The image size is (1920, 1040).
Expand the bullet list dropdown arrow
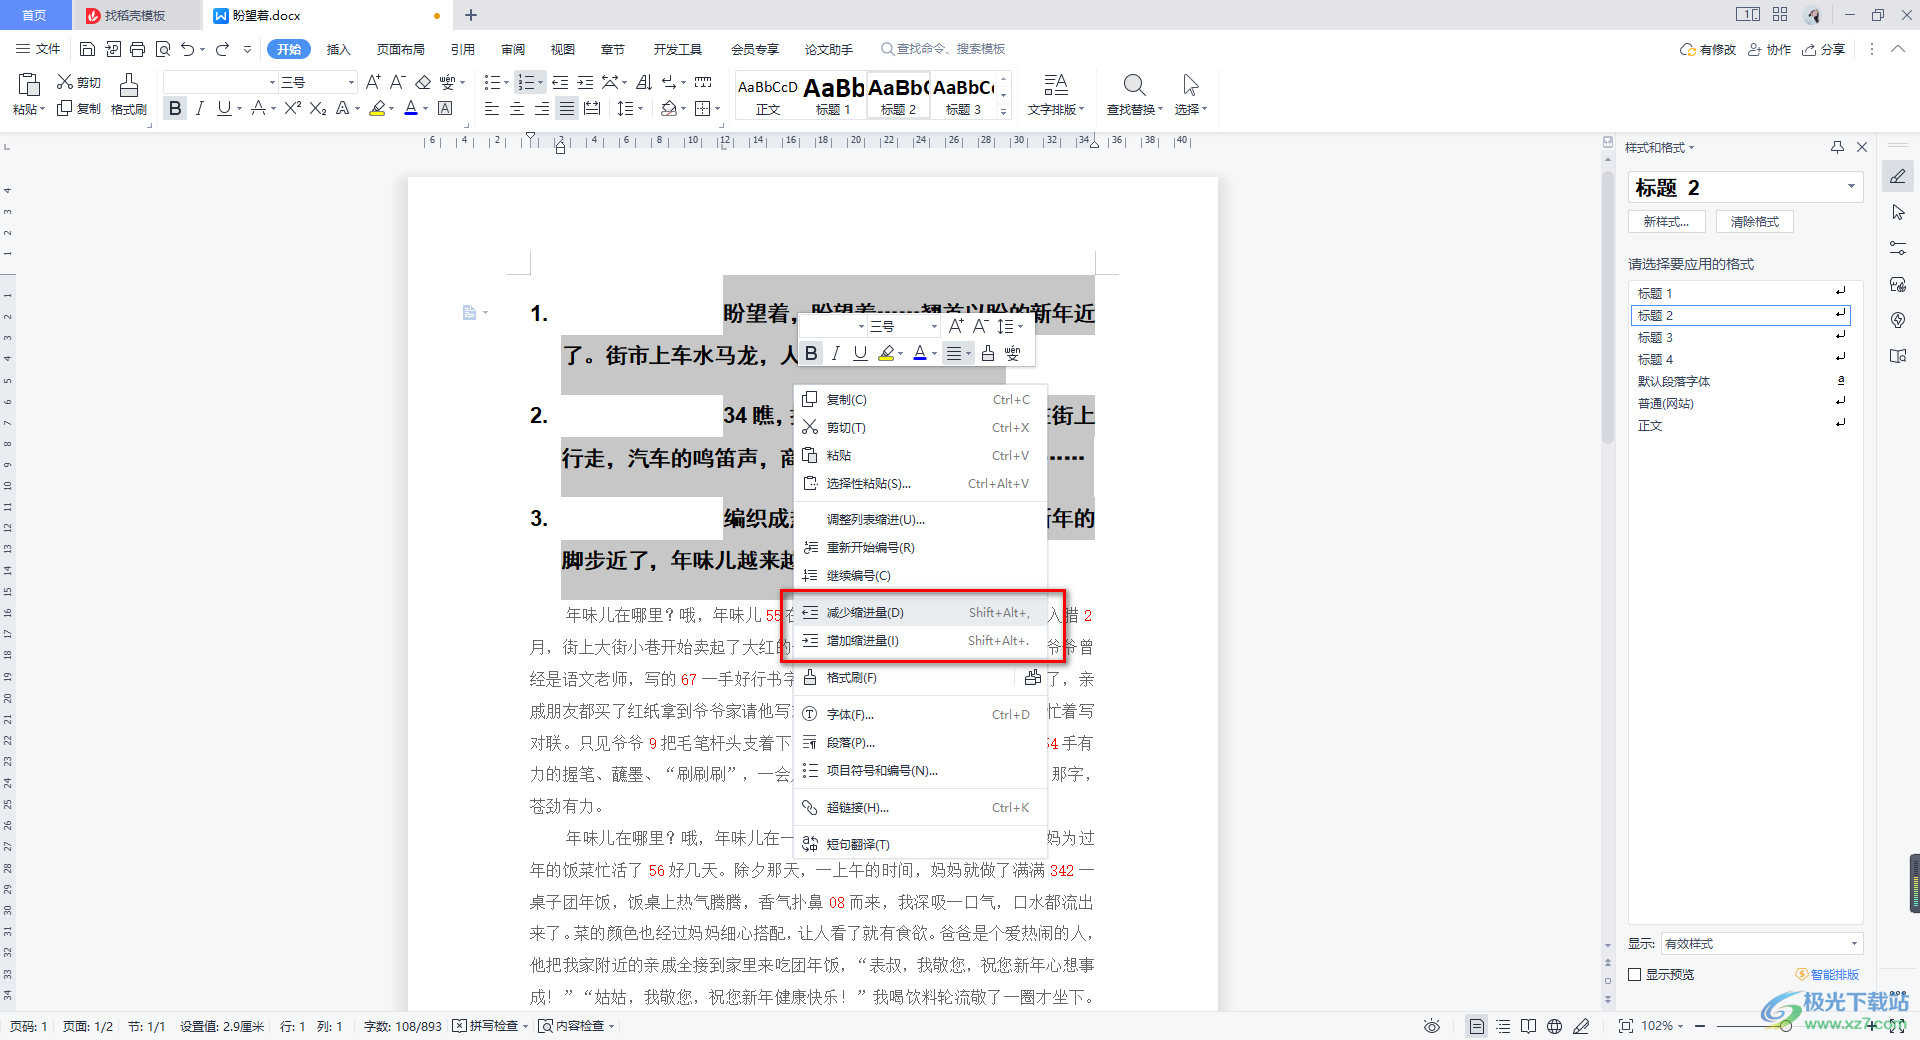tap(506, 82)
